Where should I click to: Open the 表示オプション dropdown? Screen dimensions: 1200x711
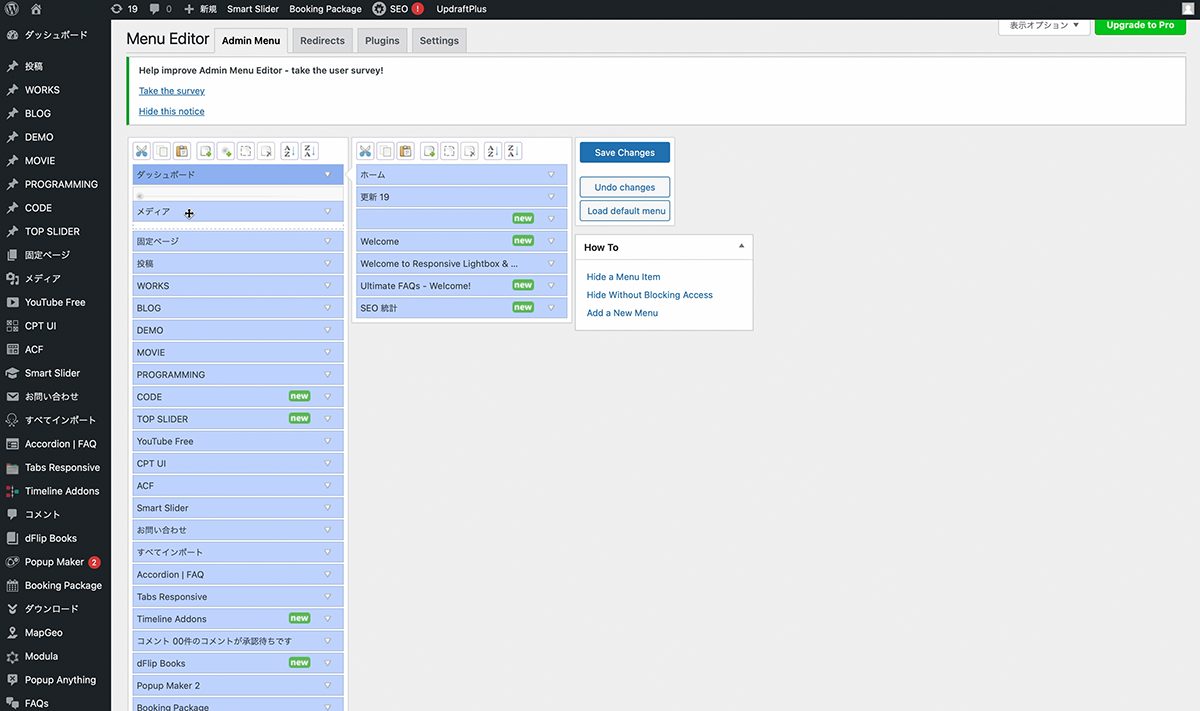1044,25
